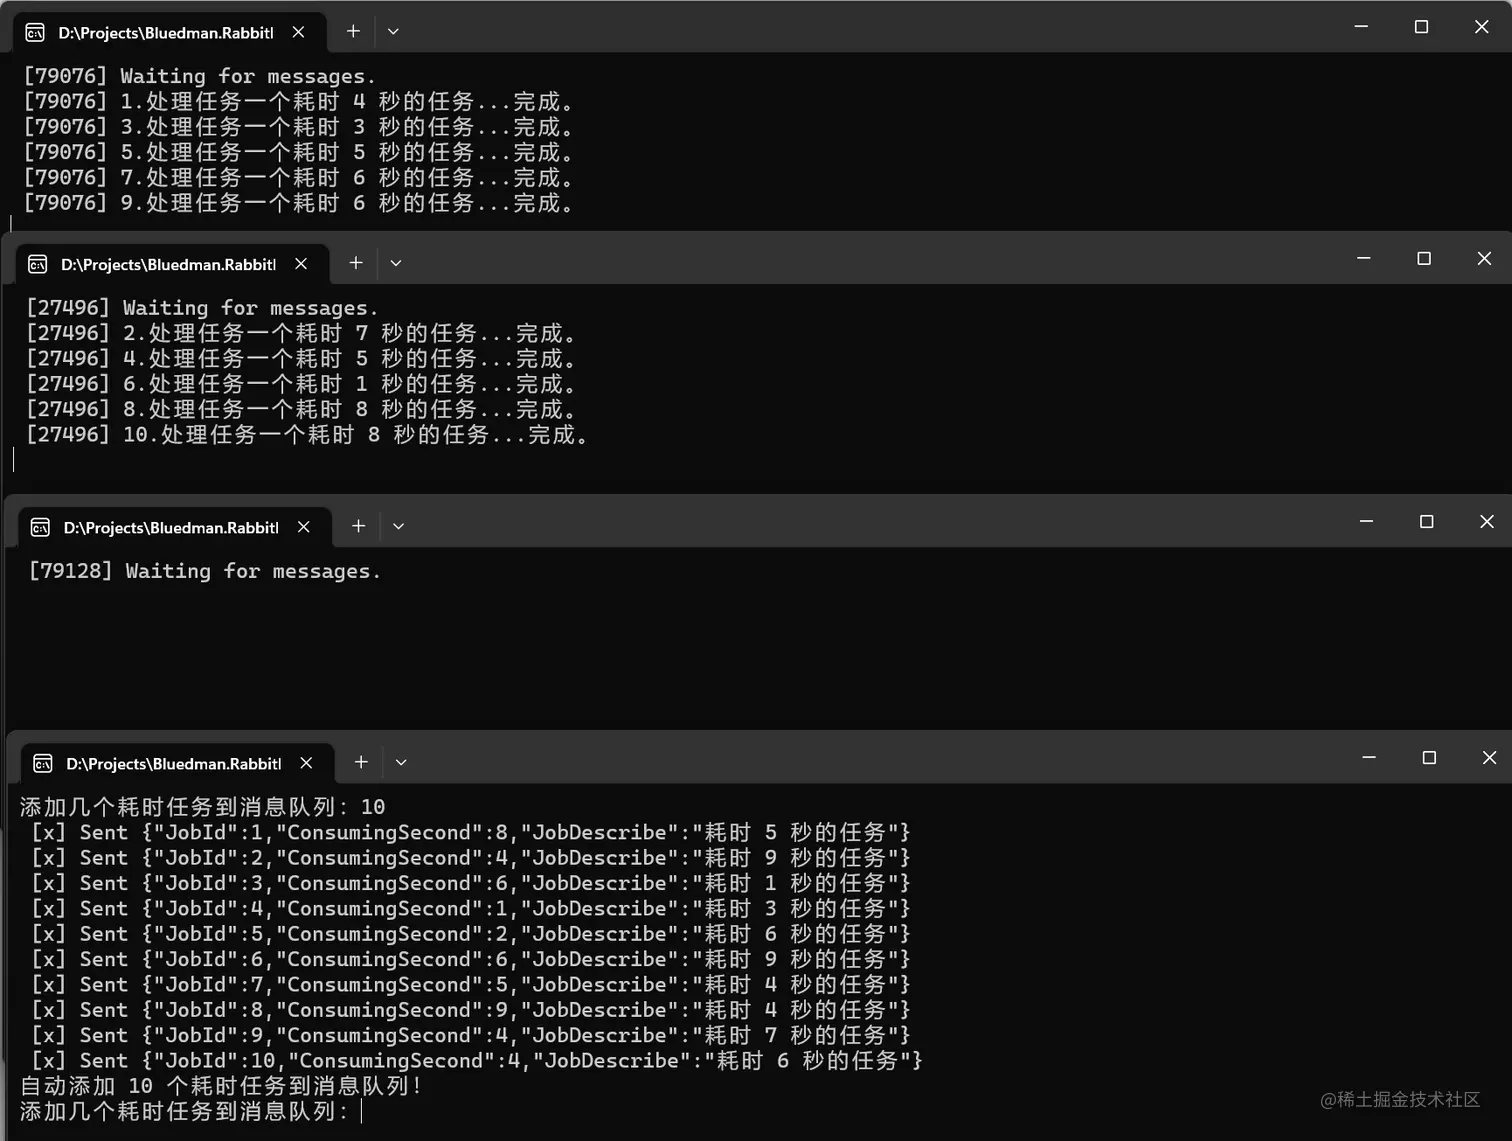Image resolution: width=1512 pixels, height=1141 pixels.
Task: Click the Sent line with "JobId":8
Action: tap(471, 1010)
